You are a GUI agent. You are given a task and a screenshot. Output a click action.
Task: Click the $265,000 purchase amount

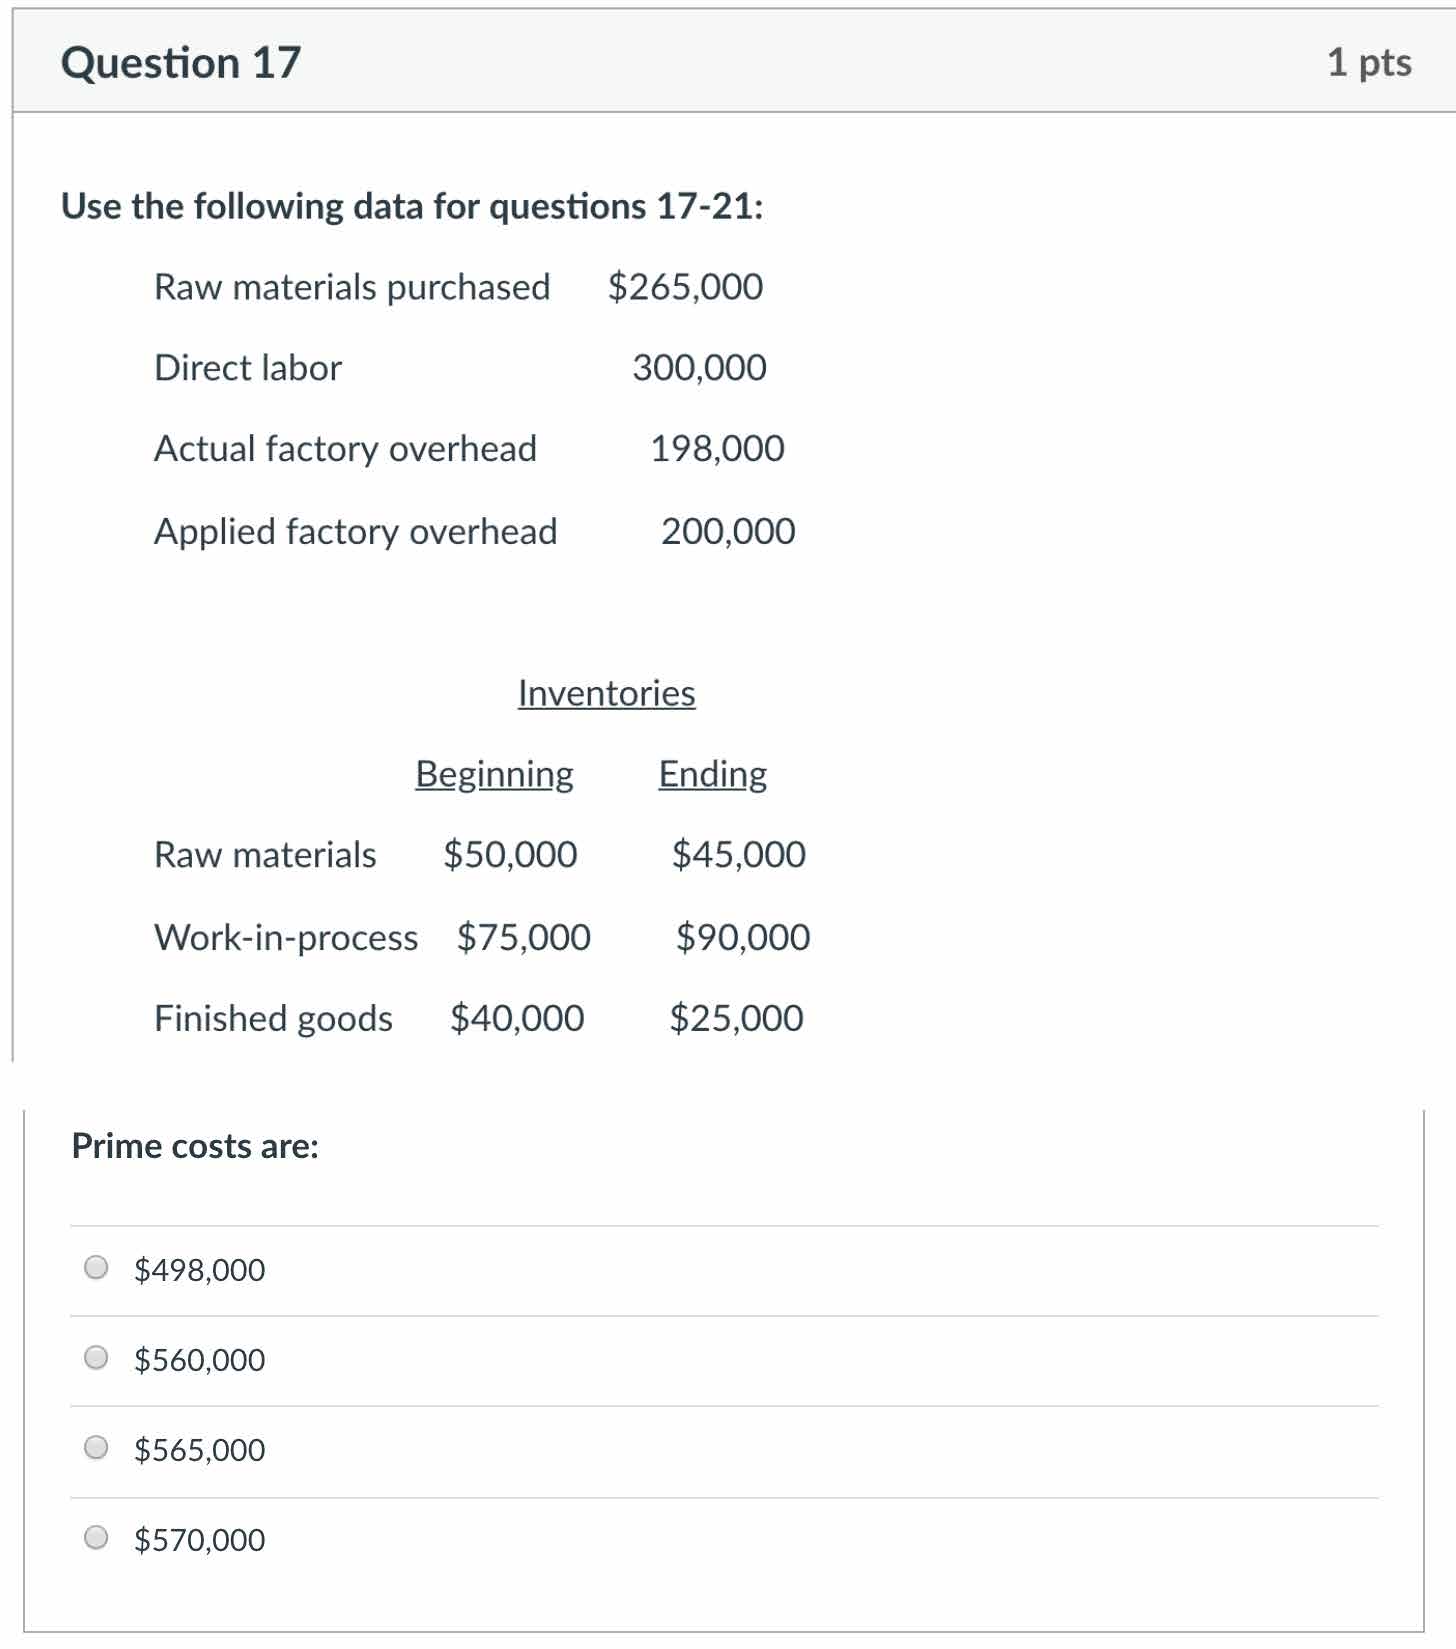click(x=685, y=287)
